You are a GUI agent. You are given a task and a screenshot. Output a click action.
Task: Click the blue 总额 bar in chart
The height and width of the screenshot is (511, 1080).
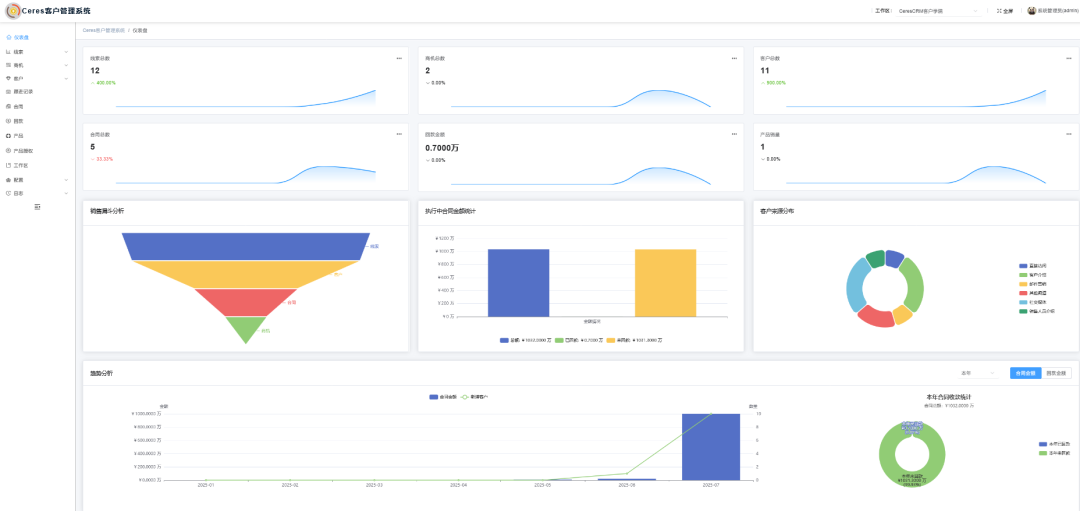518,283
